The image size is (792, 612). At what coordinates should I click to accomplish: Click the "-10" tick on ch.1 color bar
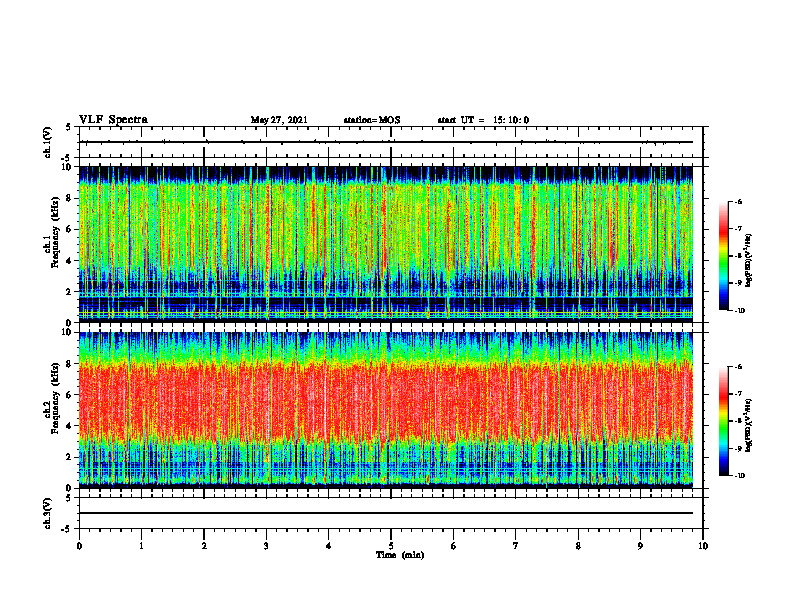(x=739, y=311)
